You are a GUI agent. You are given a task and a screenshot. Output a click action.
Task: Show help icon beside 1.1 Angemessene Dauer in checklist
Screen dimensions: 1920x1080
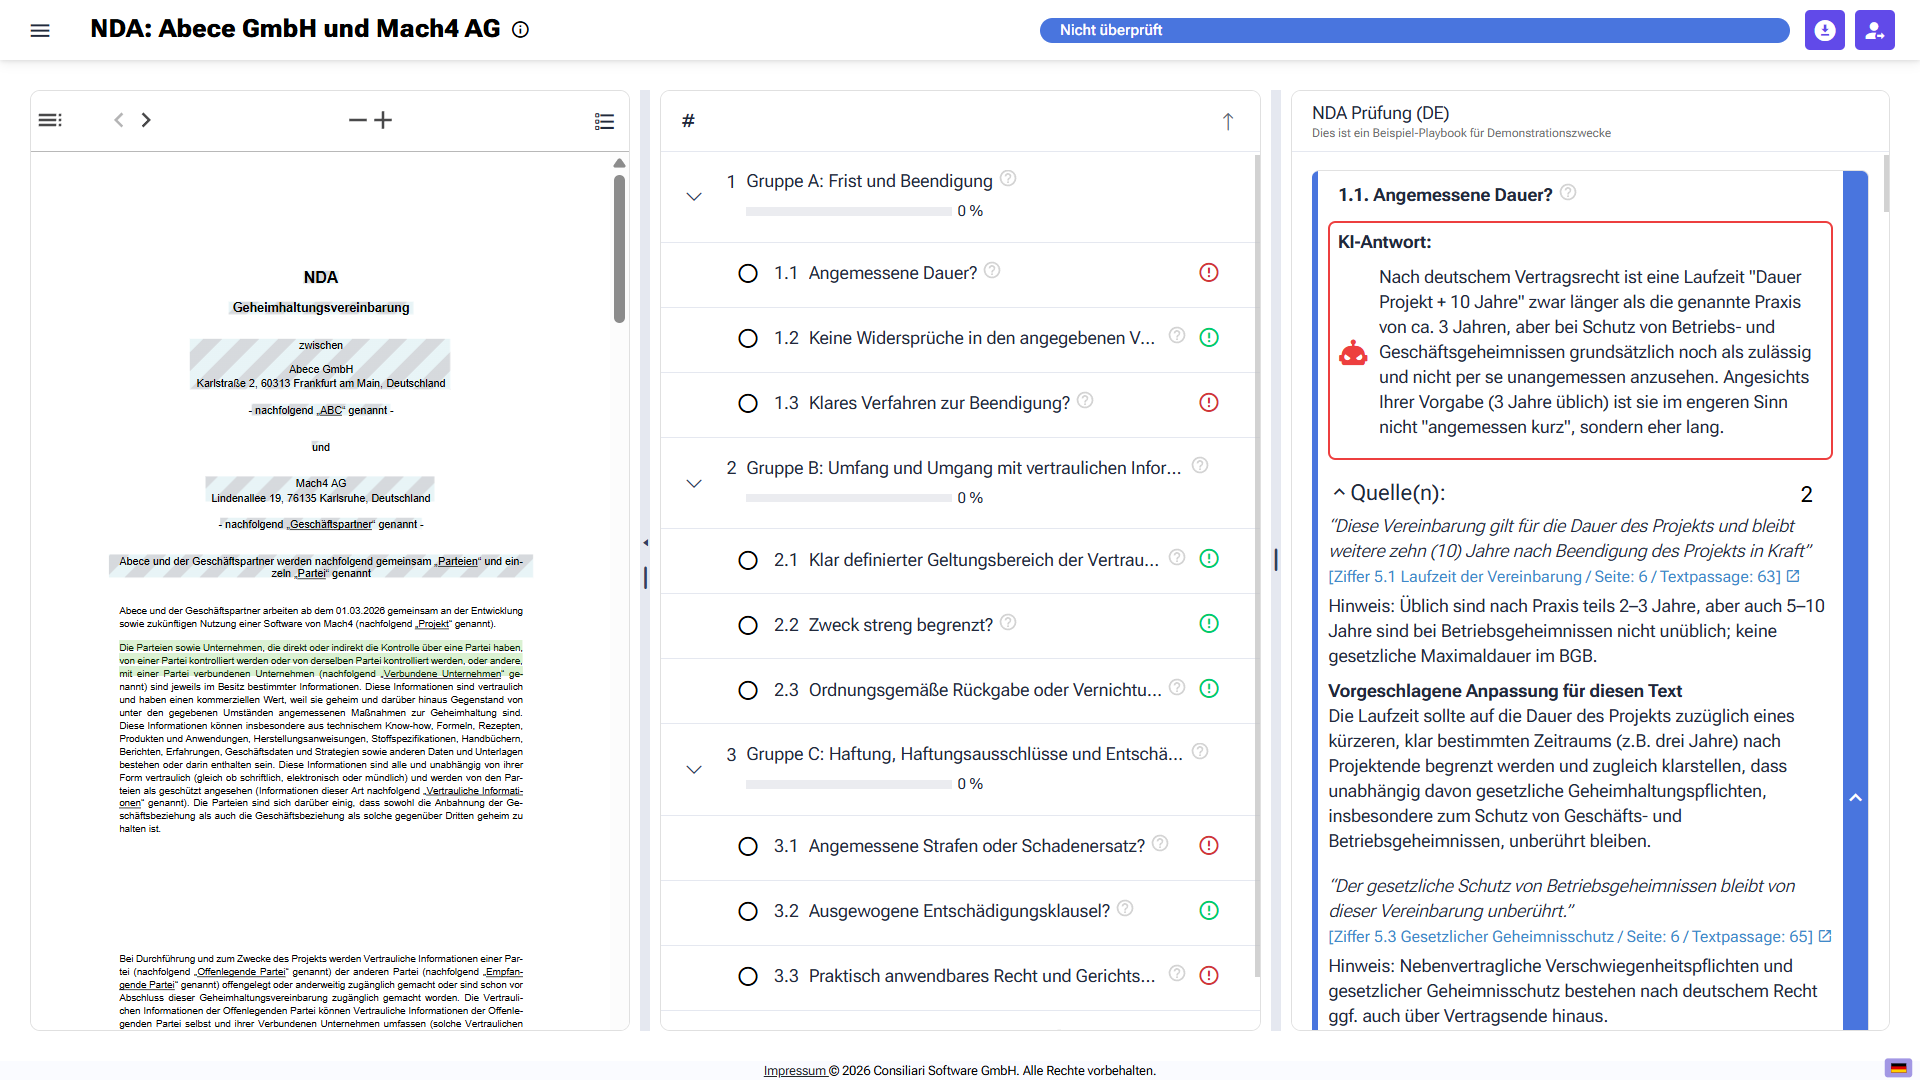tap(992, 270)
